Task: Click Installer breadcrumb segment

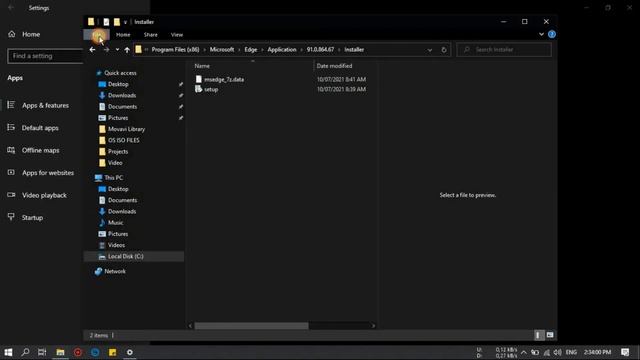Action: pos(354,49)
